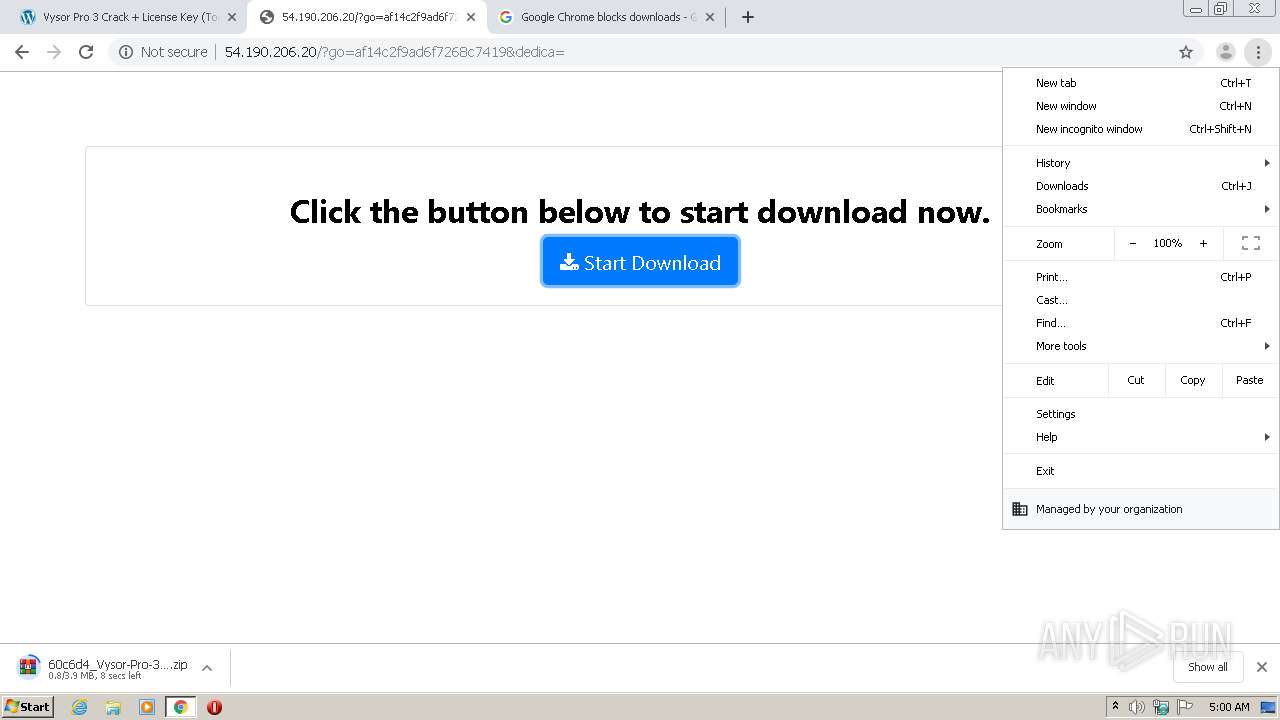Expand the download item options chevron
Viewport: 1280px width, 720px height.
[207, 668]
